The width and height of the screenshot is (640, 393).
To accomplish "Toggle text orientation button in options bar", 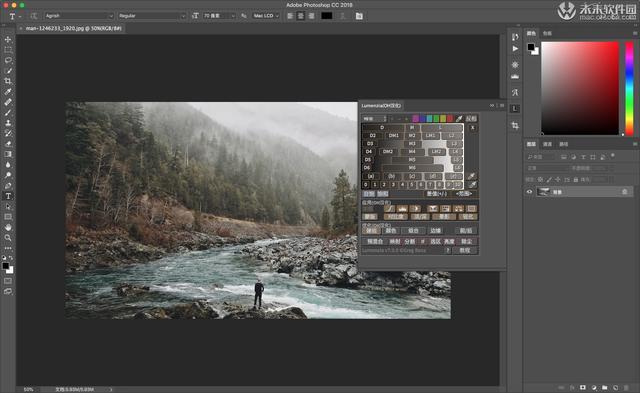I will 33,16.
